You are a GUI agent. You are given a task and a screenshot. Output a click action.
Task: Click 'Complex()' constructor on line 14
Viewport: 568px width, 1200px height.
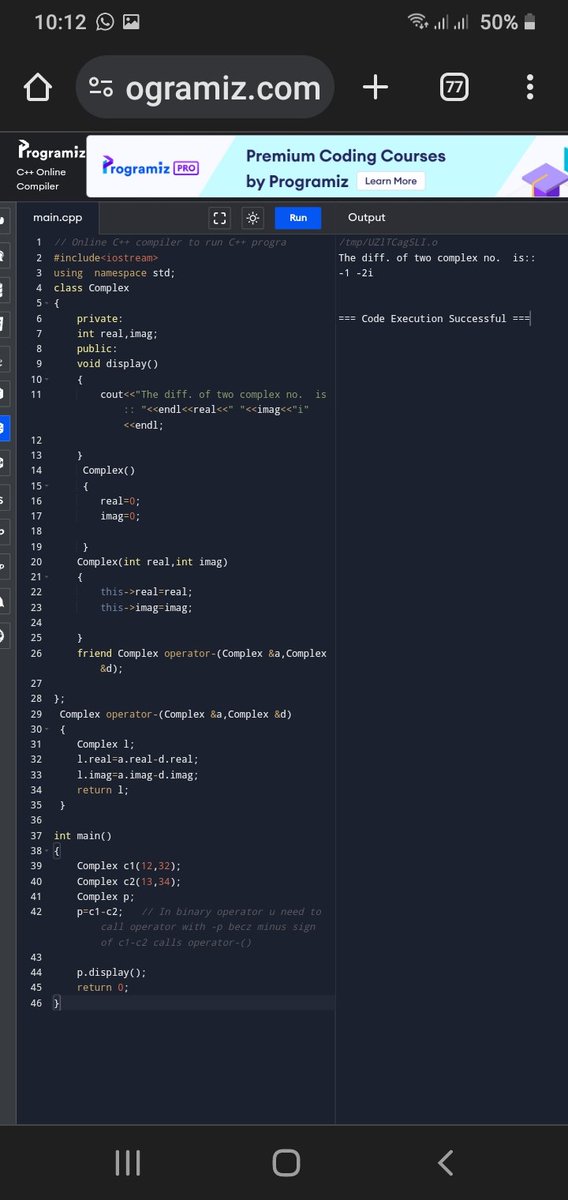tap(109, 470)
